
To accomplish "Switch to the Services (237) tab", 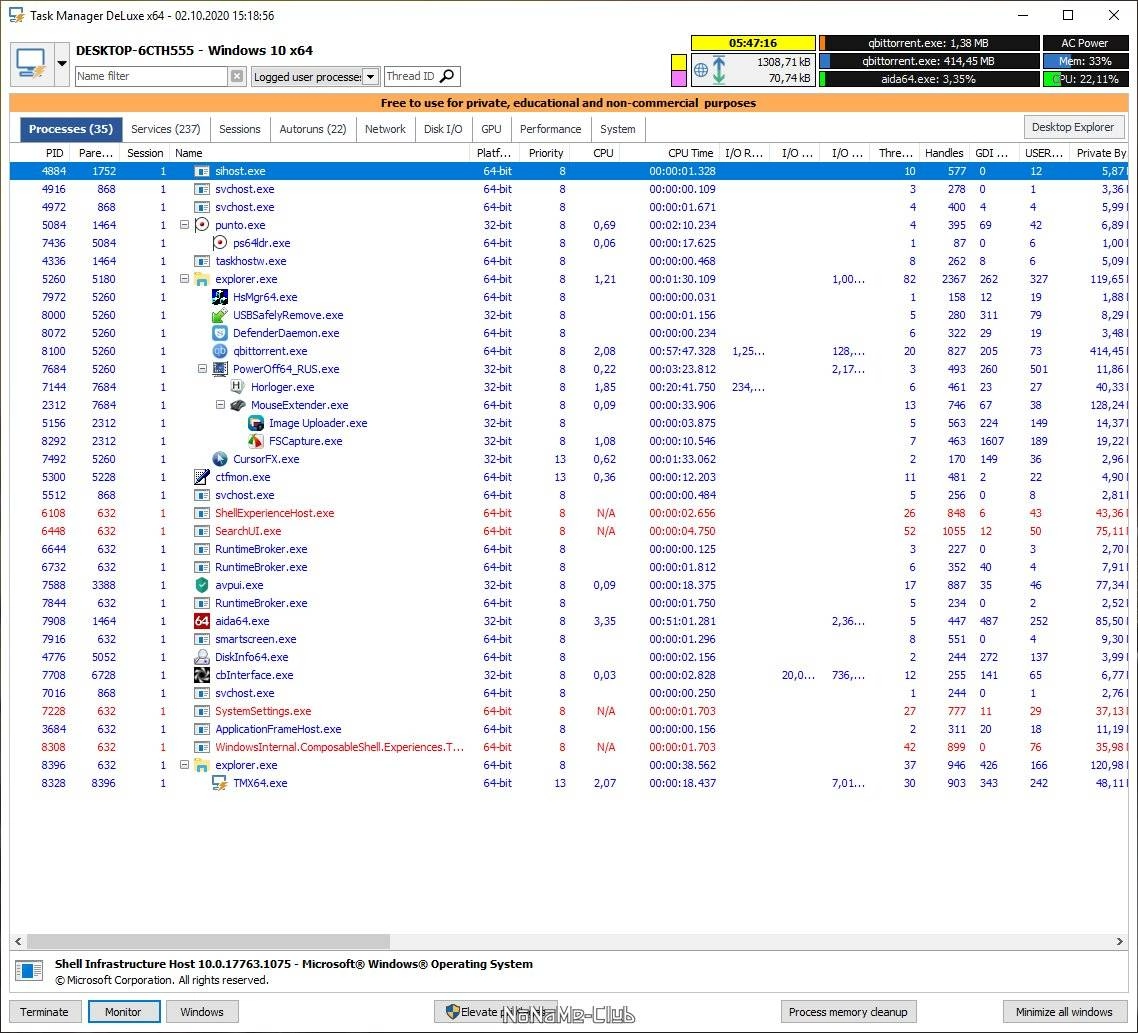I will click(165, 129).
